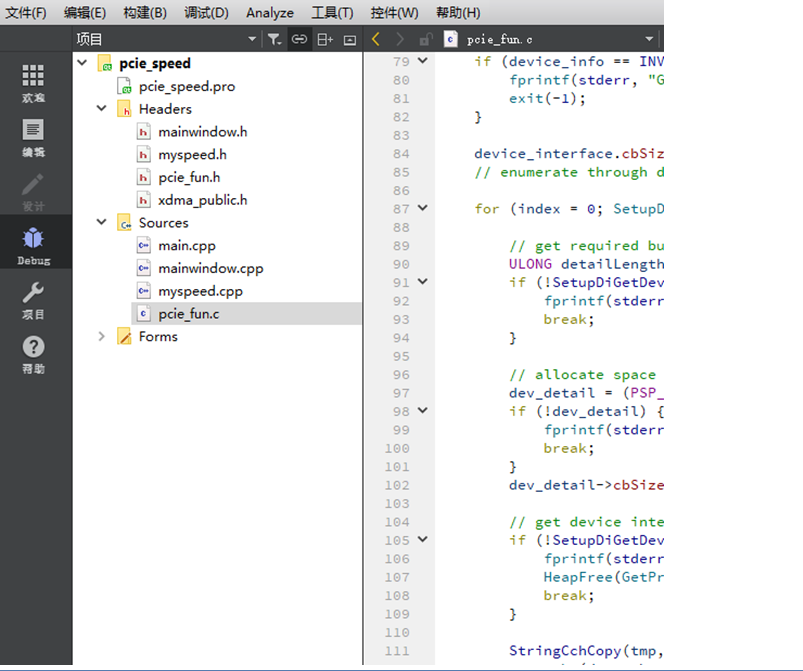This screenshot has width=803, height=671.
Task: Click the Forms folder label
Action: point(158,336)
